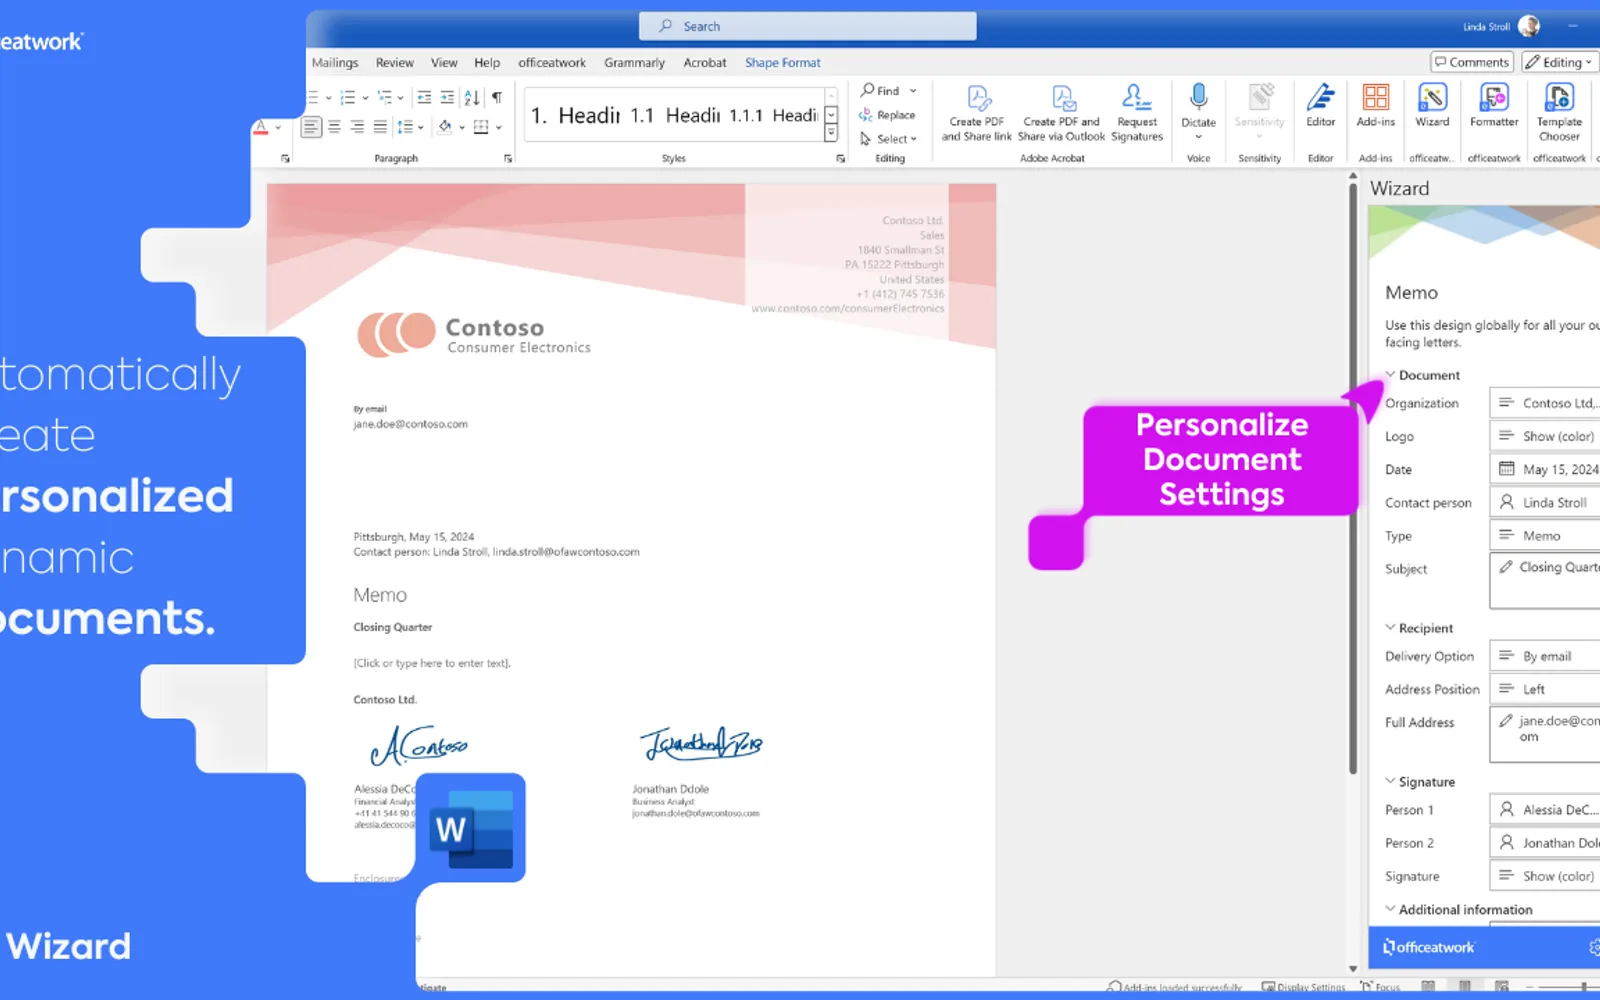Switch to the Shape Format tab
Screen dimensions: 1600x1000
[782, 62]
